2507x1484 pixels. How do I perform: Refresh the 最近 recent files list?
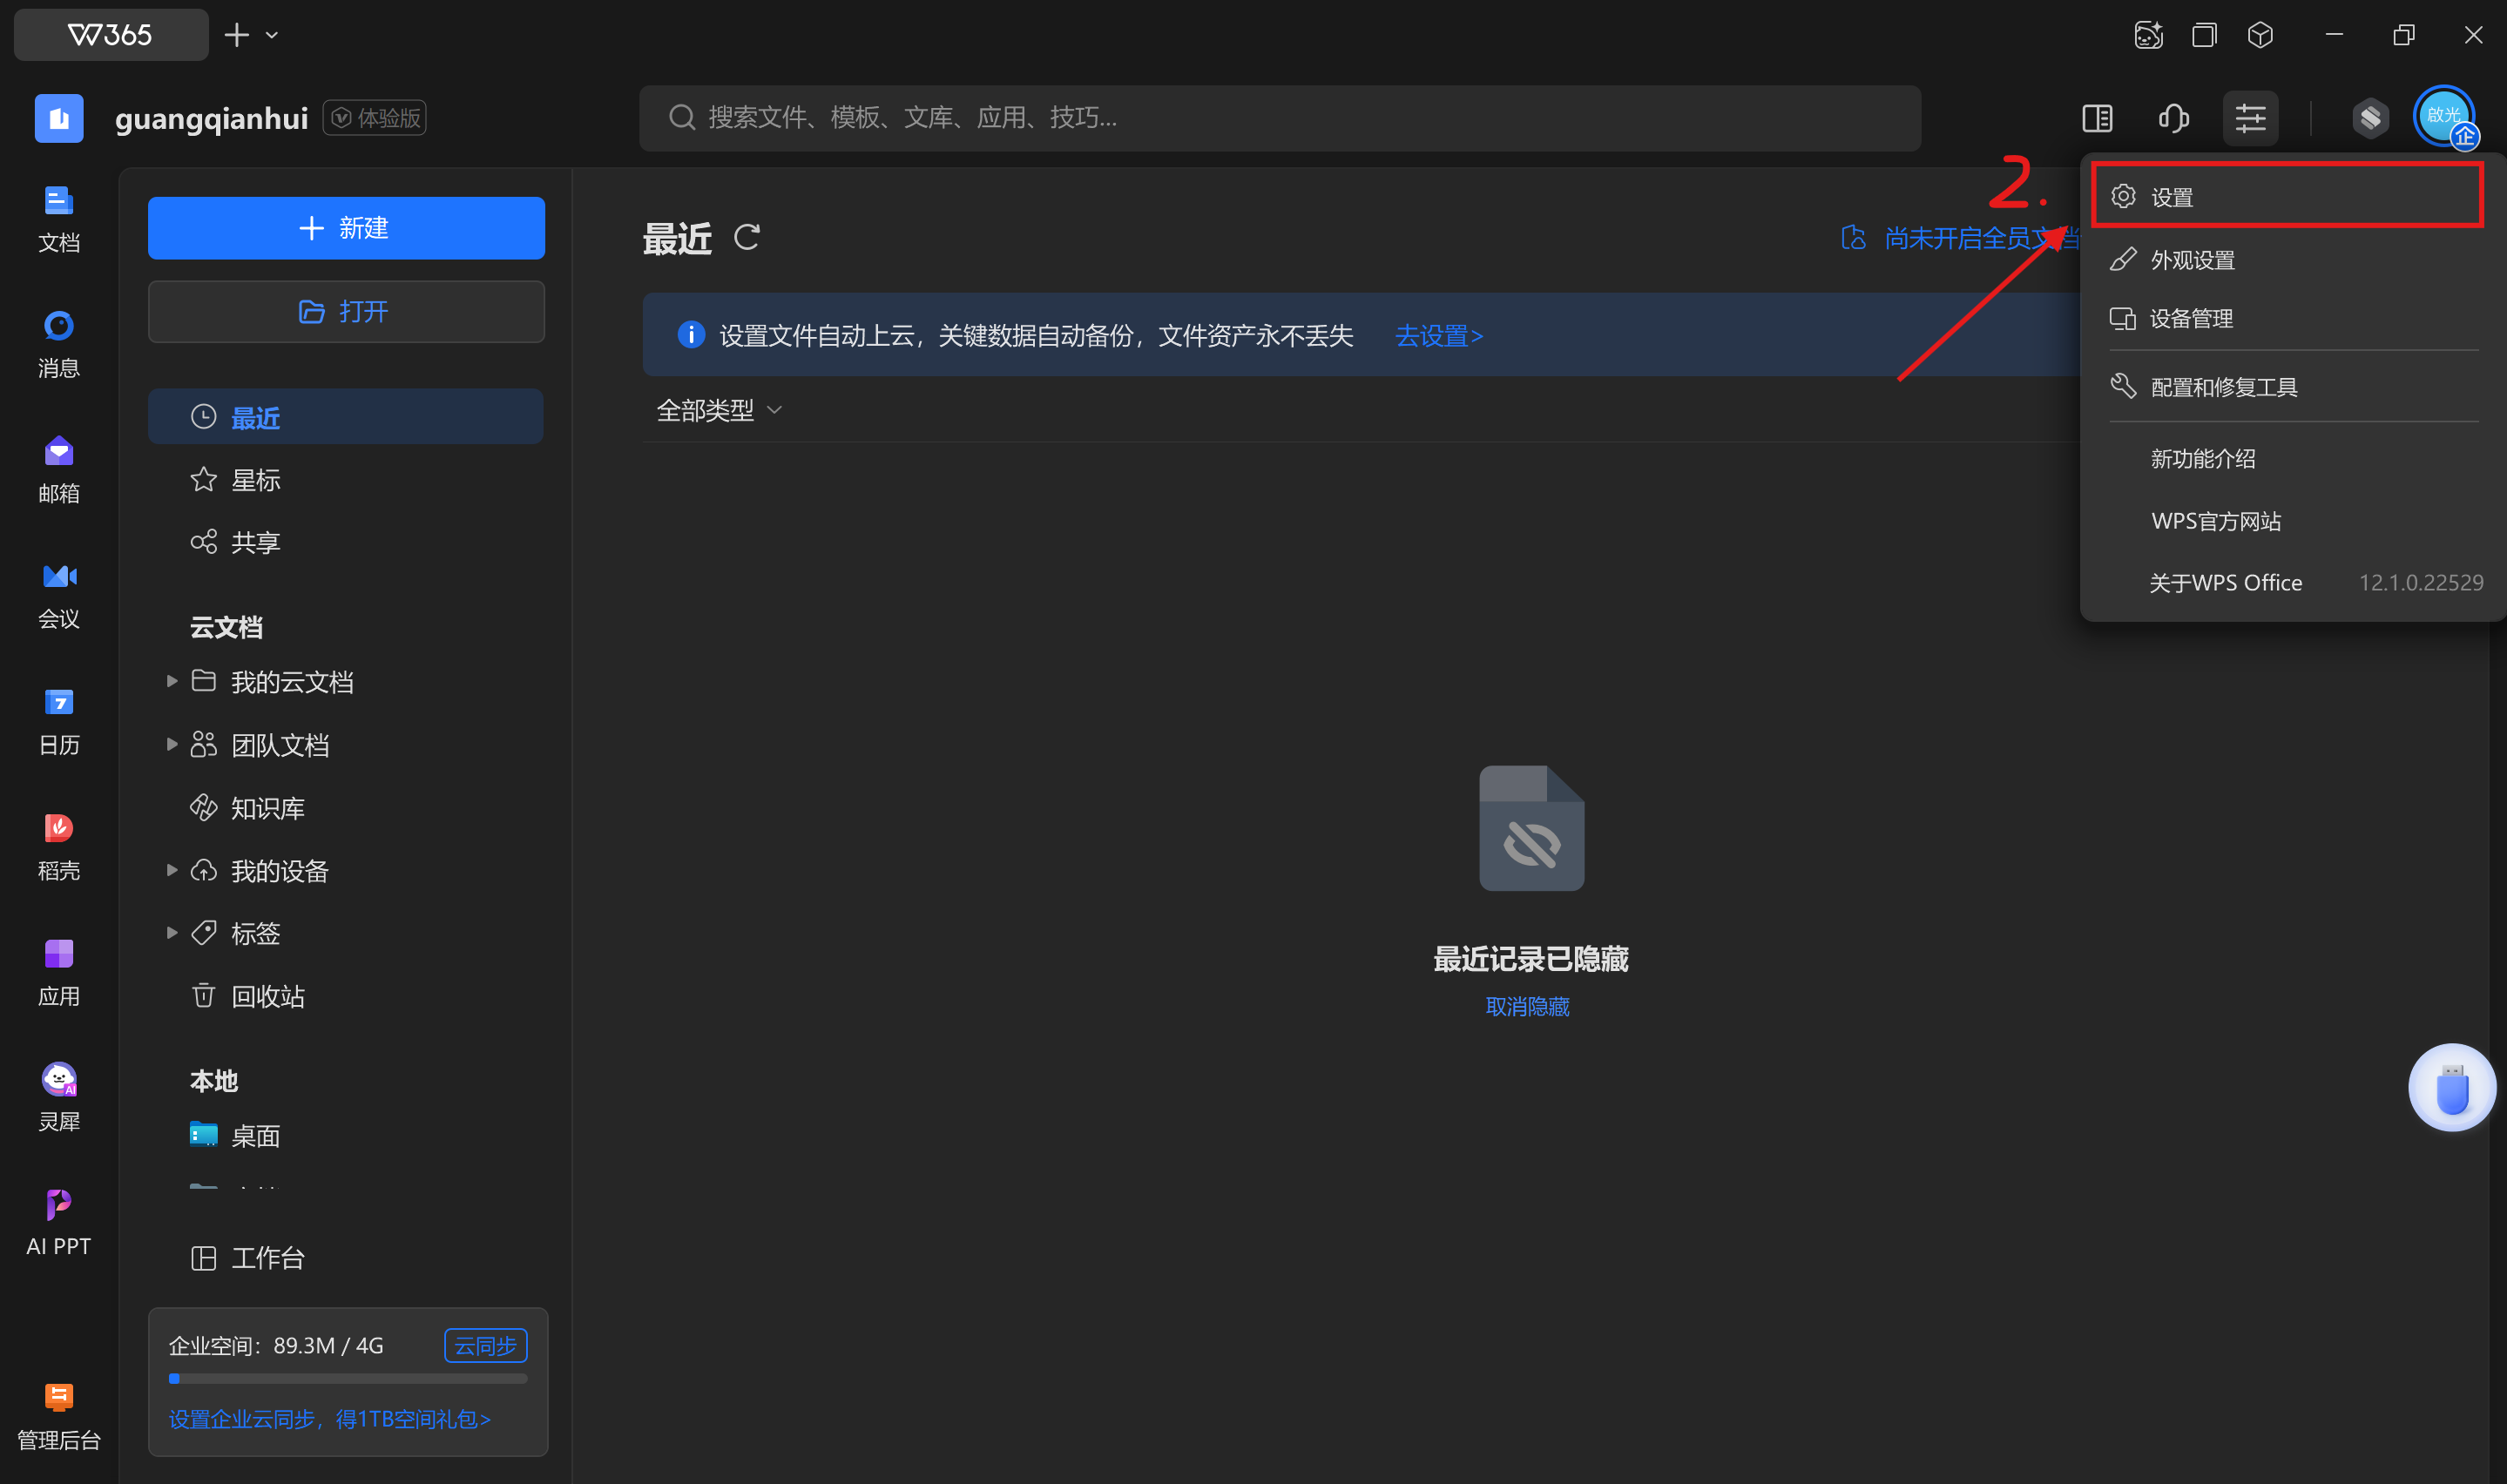(x=748, y=238)
